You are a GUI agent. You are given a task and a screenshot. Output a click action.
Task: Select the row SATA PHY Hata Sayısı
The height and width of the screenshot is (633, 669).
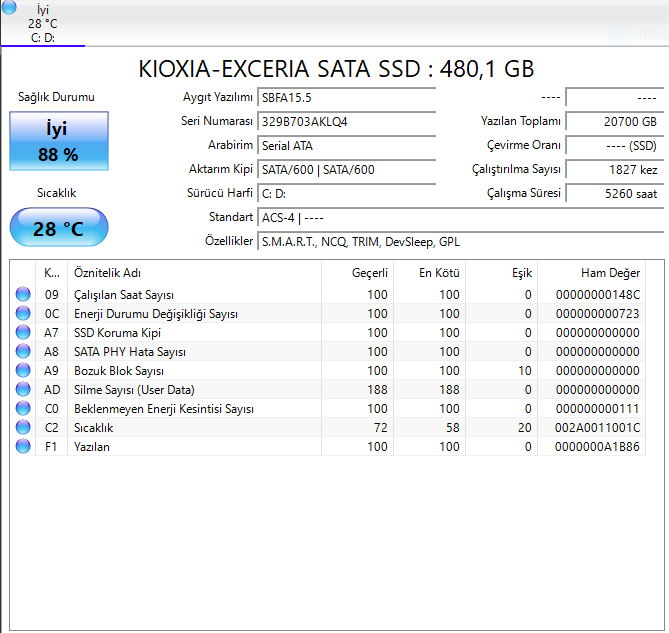pos(328,351)
